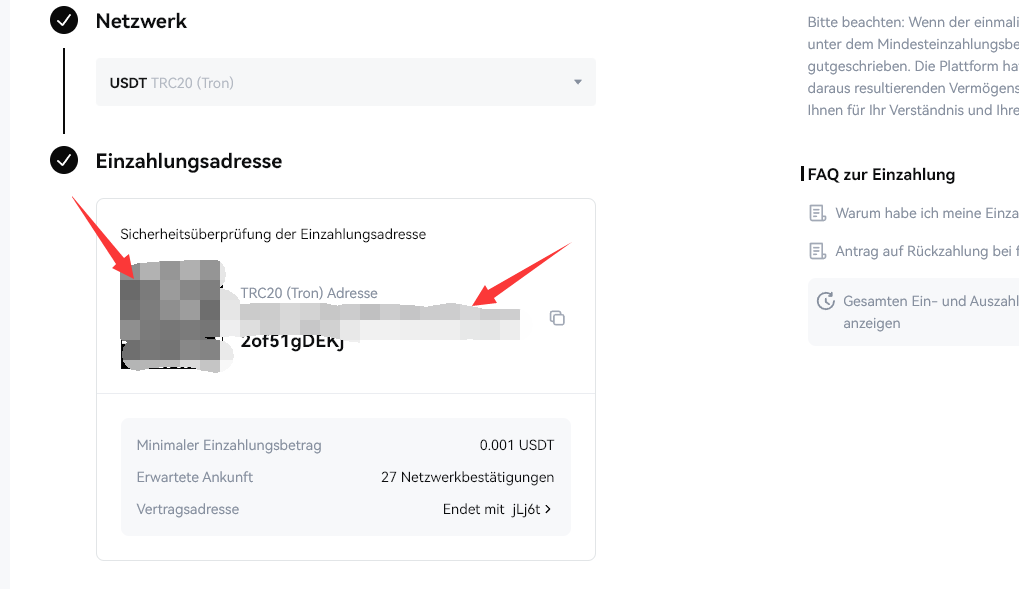Click the network selector dropdown arrow
The width and height of the screenshot is (1019, 589).
[x=577, y=82]
